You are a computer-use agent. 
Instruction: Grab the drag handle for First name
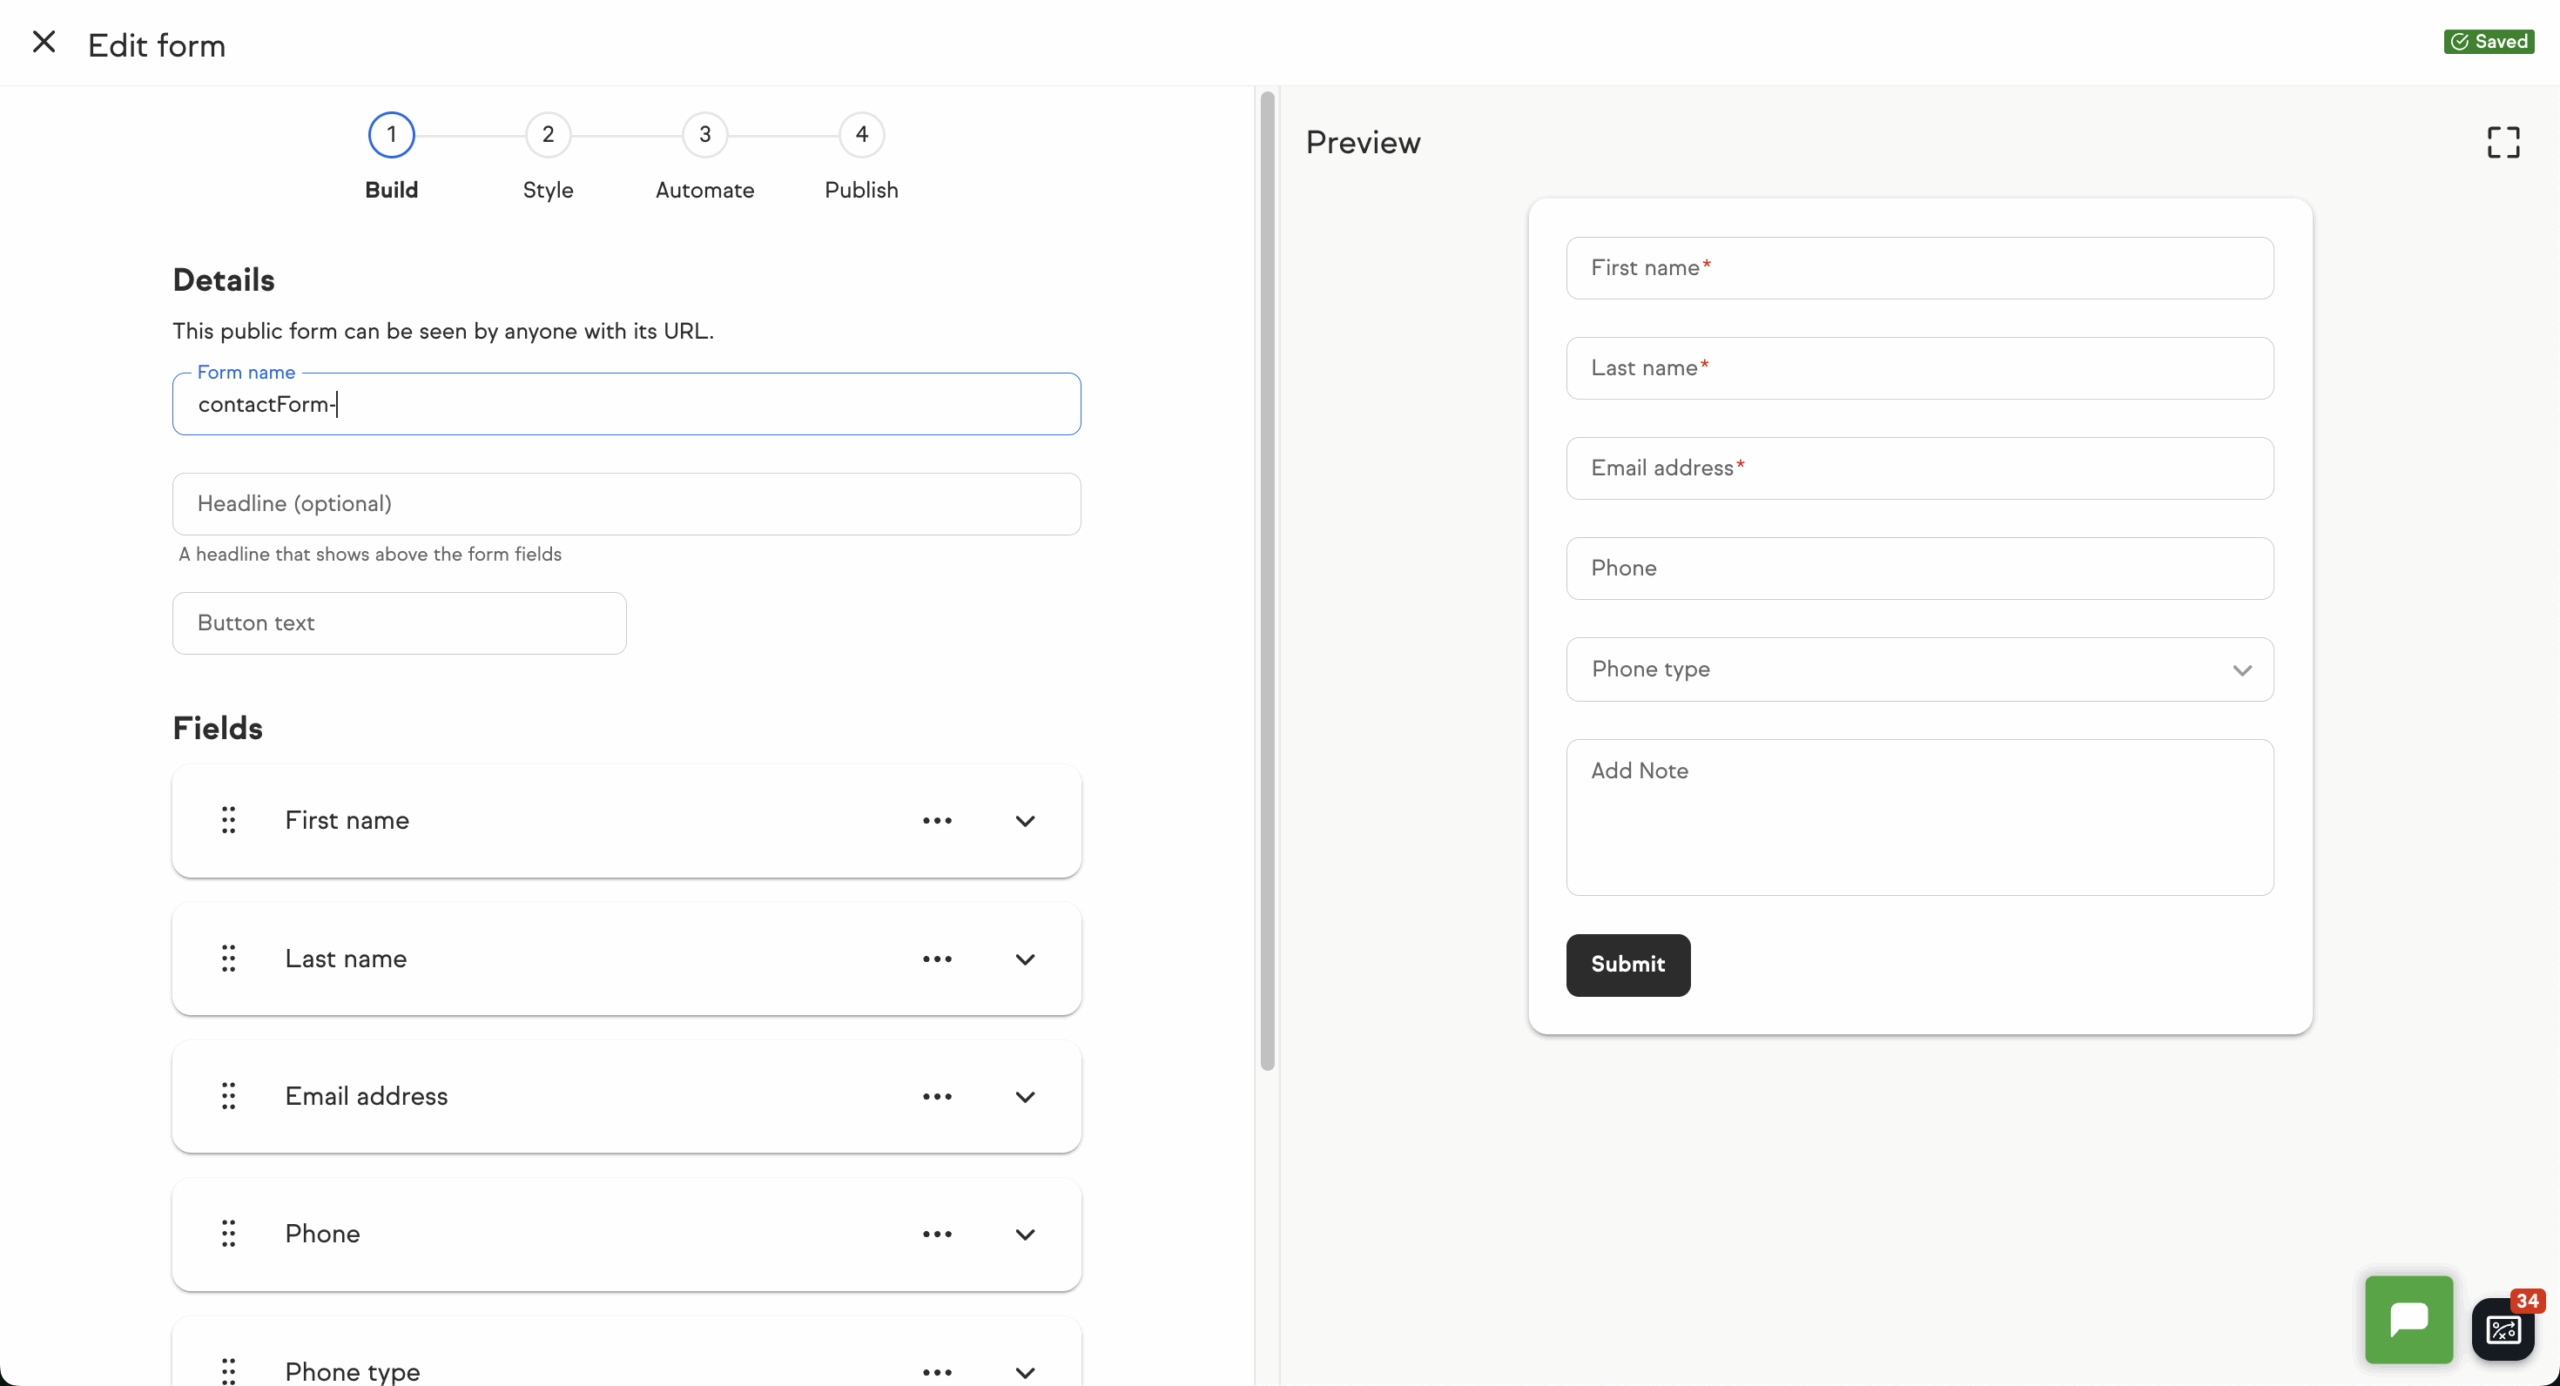[229, 820]
